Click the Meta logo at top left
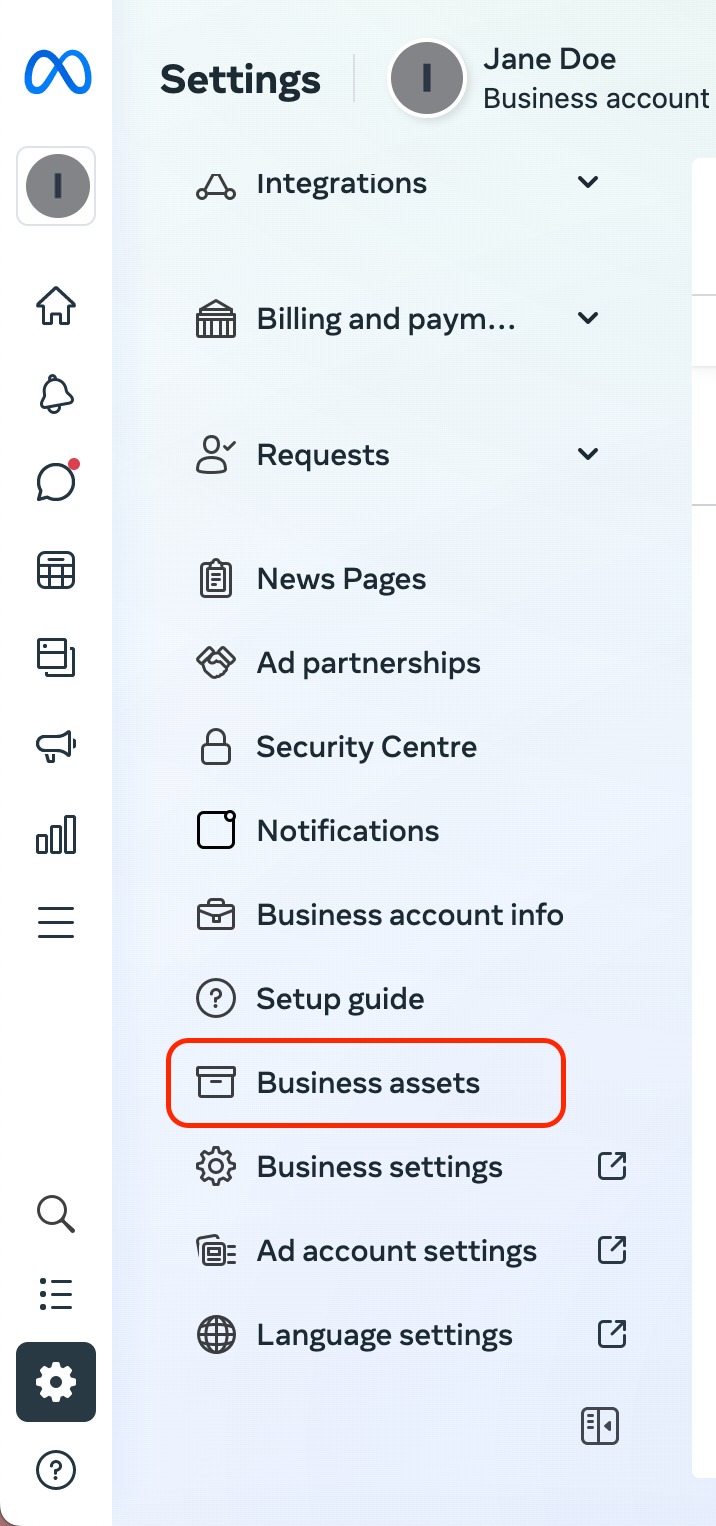Screen dimensions: 716x1526 tap(55, 72)
